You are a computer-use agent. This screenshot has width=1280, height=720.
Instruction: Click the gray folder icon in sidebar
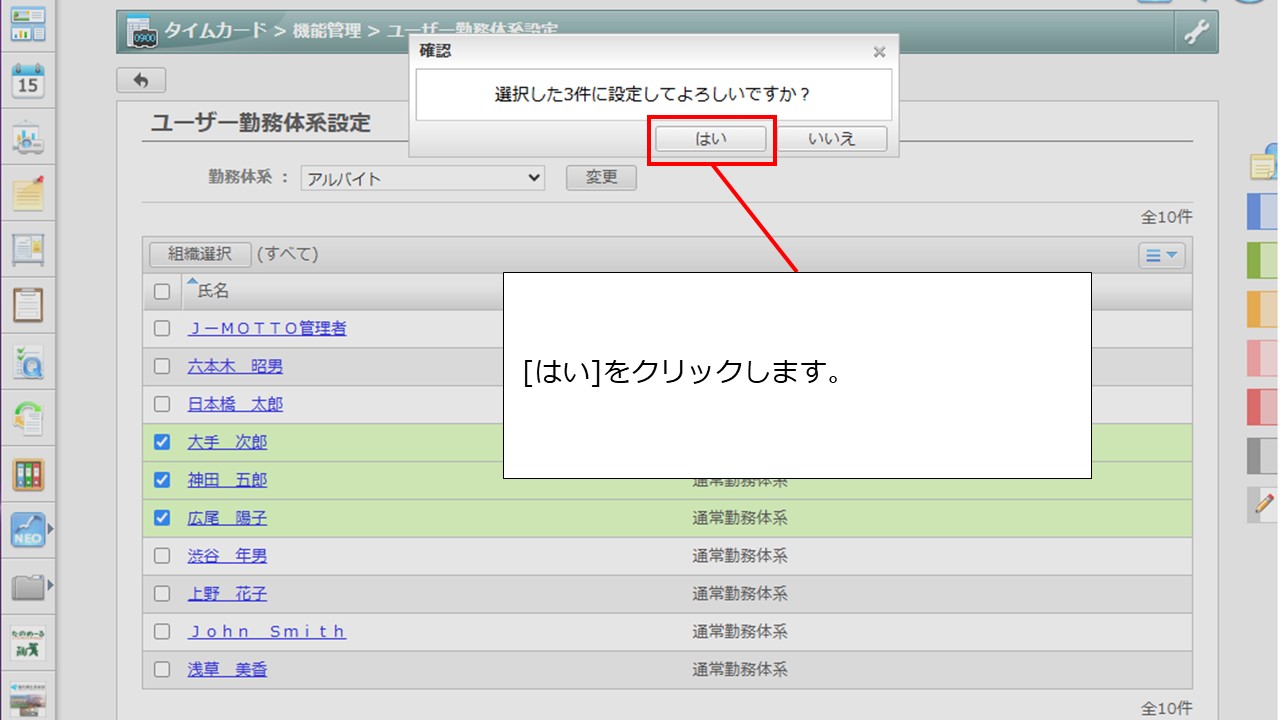(x=28, y=587)
